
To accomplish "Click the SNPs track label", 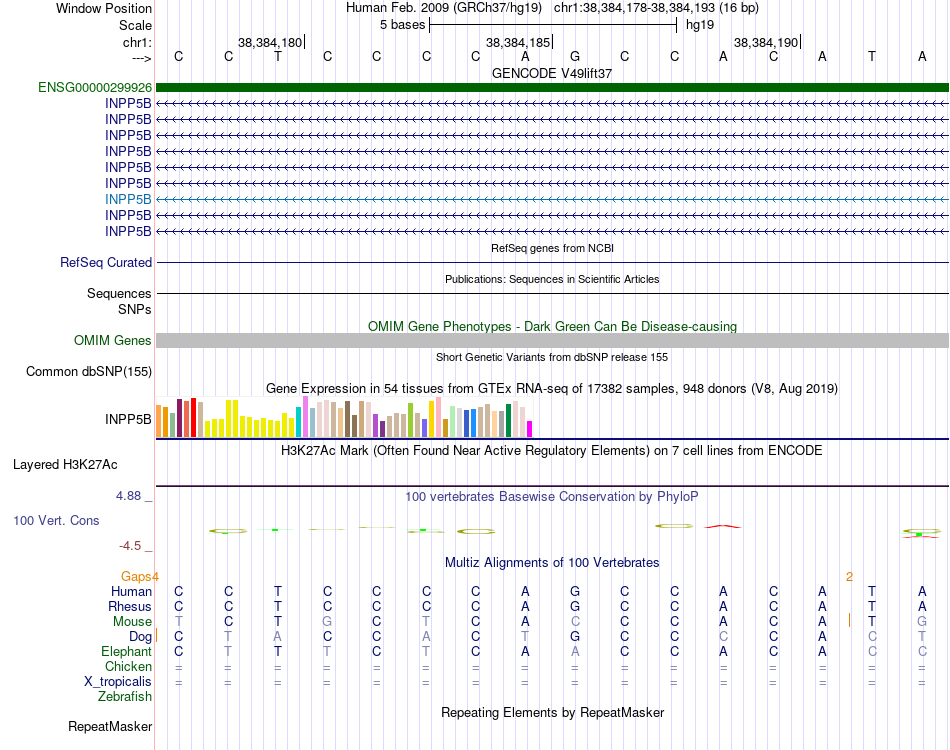I will pyautogui.click(x=135, y=310).
